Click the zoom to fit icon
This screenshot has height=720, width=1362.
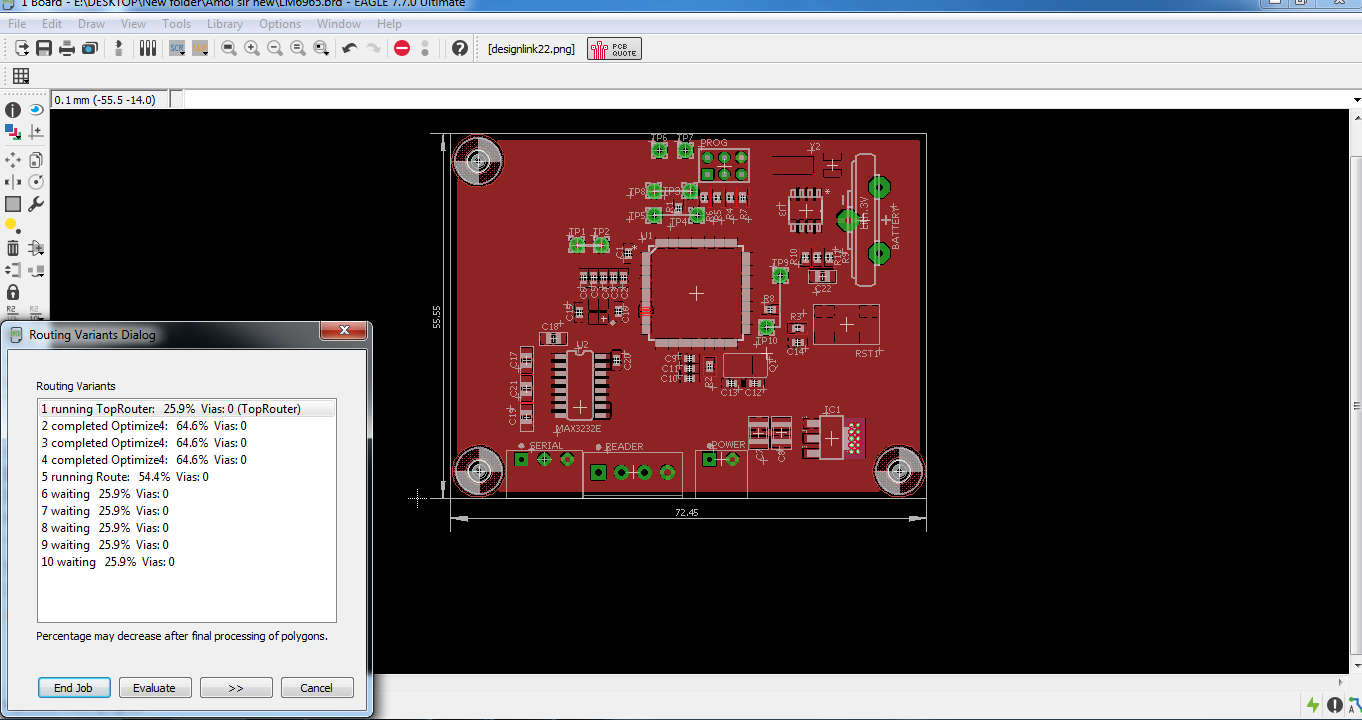pyautogui.click(x=229, y=48)
